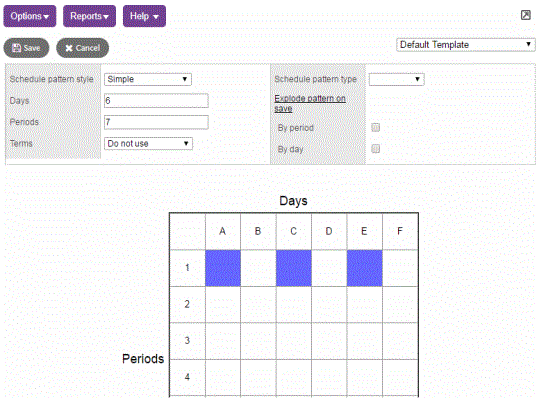Open the Schedule pattern style dropdown
Screen dimensions: 539x399
[x=148, y=79]
